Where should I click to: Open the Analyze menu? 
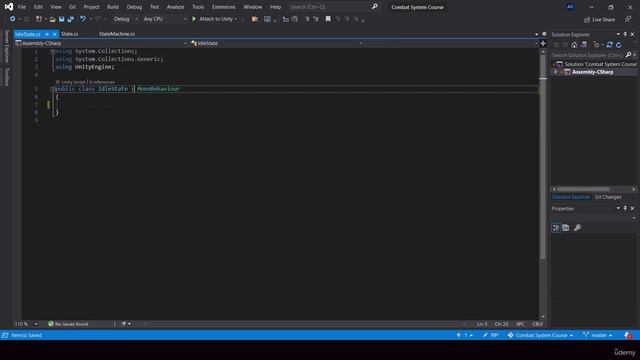(x=175, y=7)
